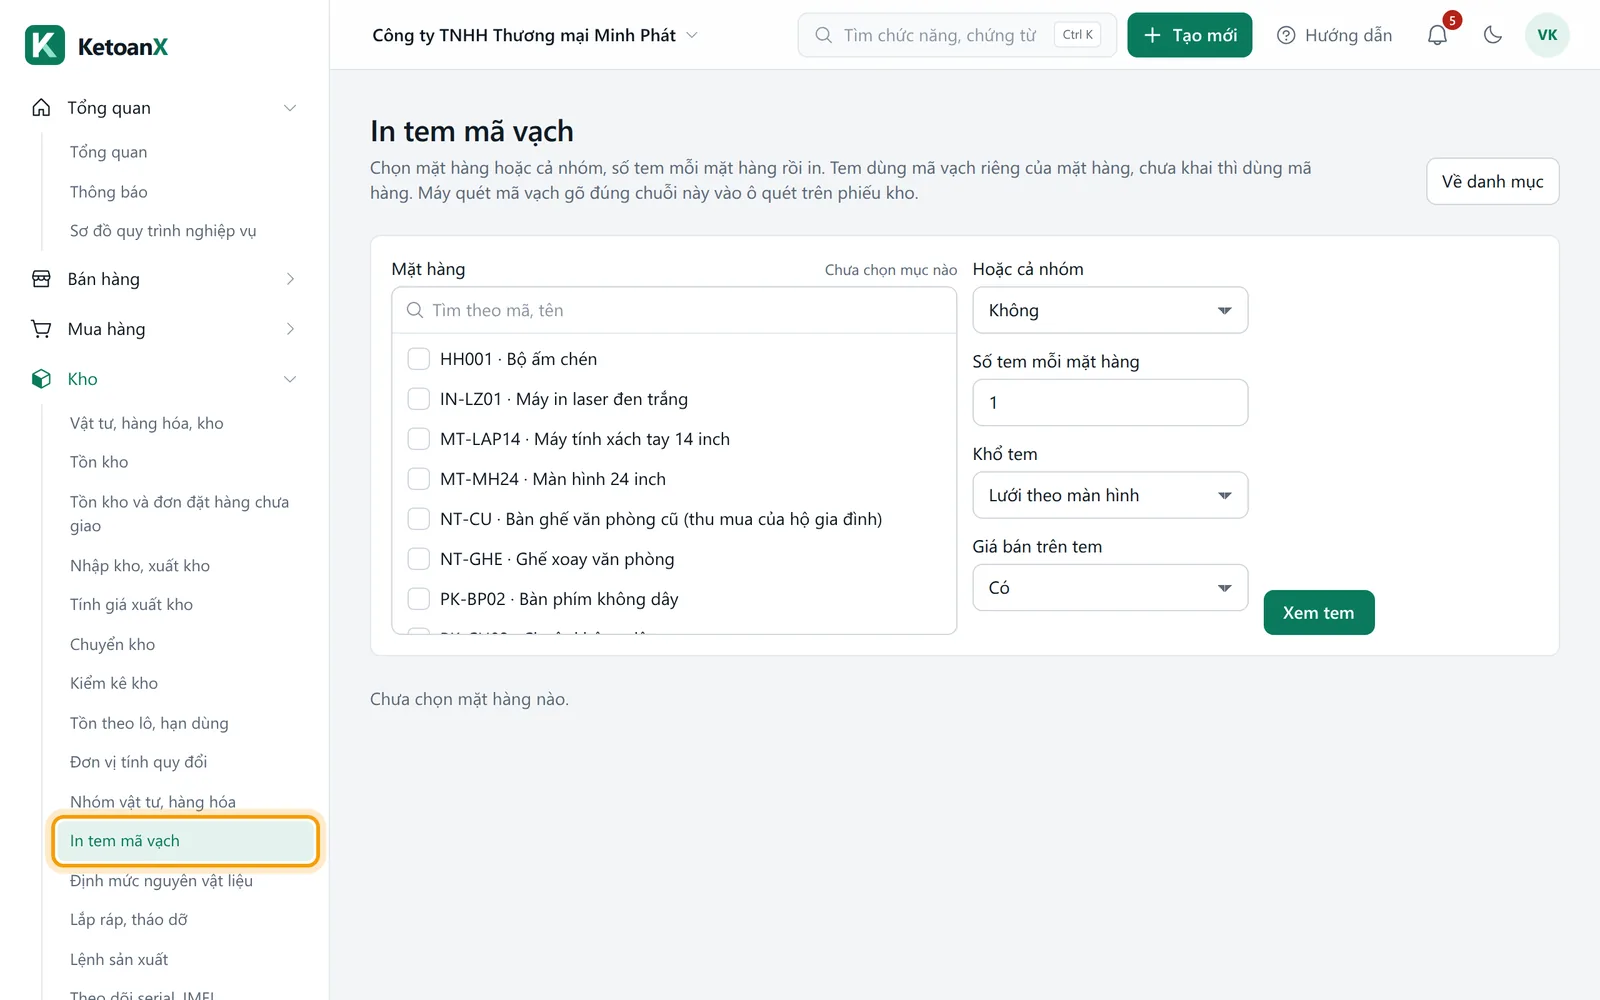Tick the HH001 Bộ ấm chén checkbox
The height and width of the screenshot is (1000, 1600).
tap(419, 359)
